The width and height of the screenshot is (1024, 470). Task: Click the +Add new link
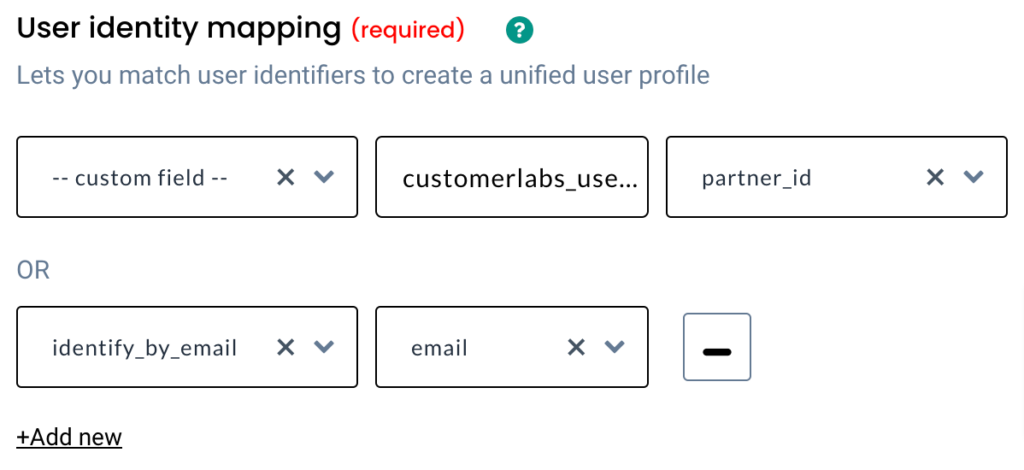tap(69, 437)
